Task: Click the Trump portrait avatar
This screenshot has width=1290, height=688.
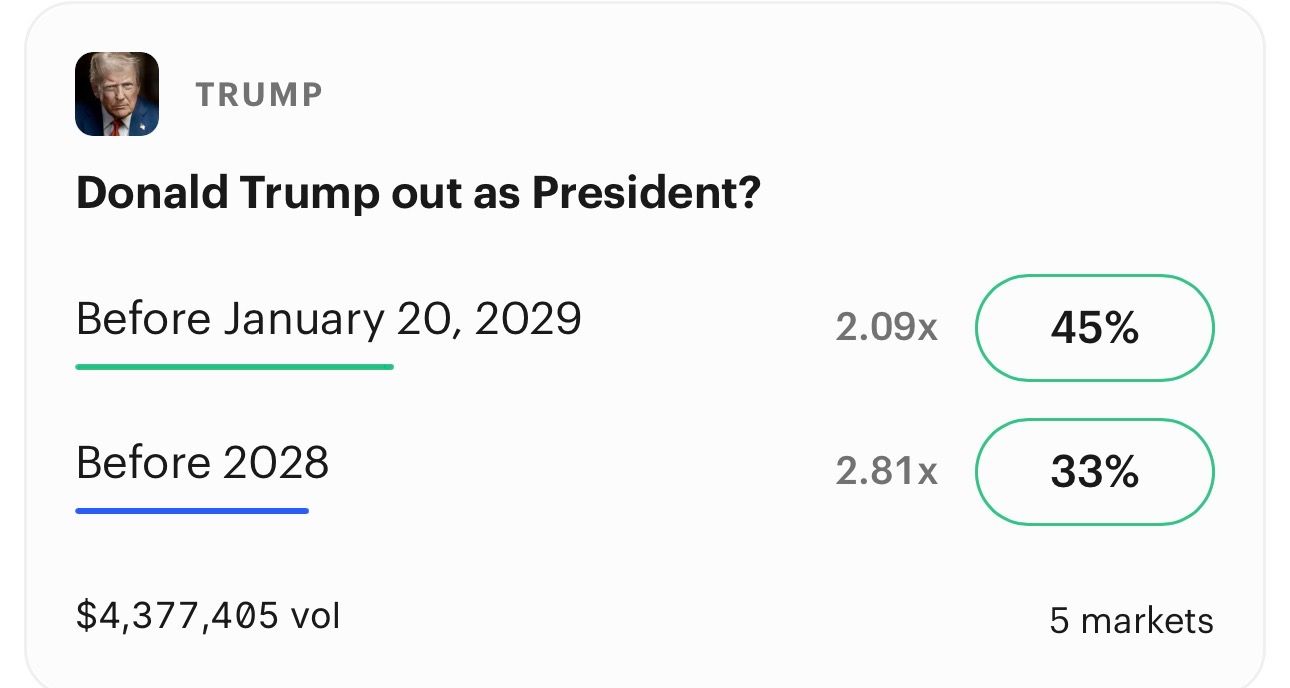Action: tap(117, 94)
